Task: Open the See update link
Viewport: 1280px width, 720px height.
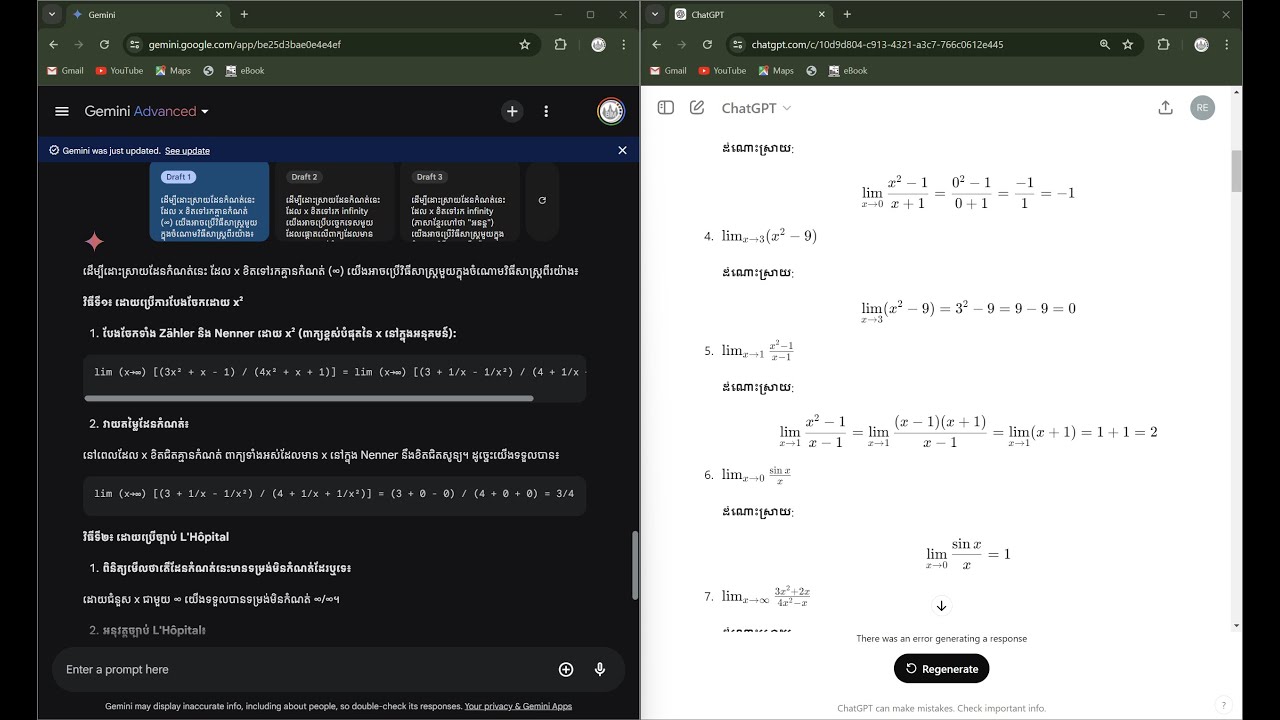Action: coord(187,150)
